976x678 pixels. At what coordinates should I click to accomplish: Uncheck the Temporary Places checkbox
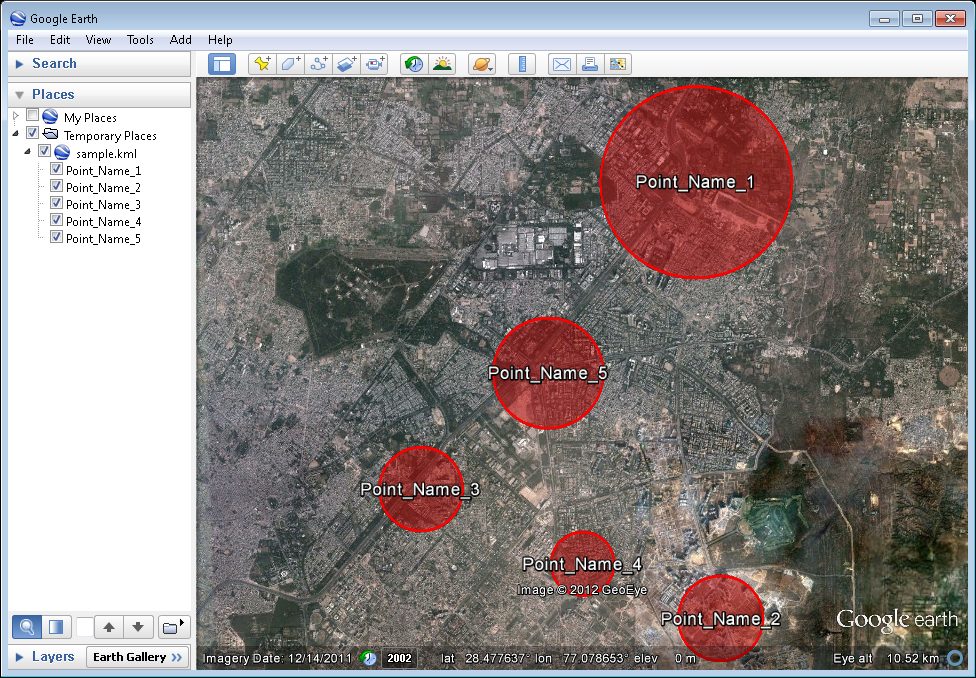32,133
